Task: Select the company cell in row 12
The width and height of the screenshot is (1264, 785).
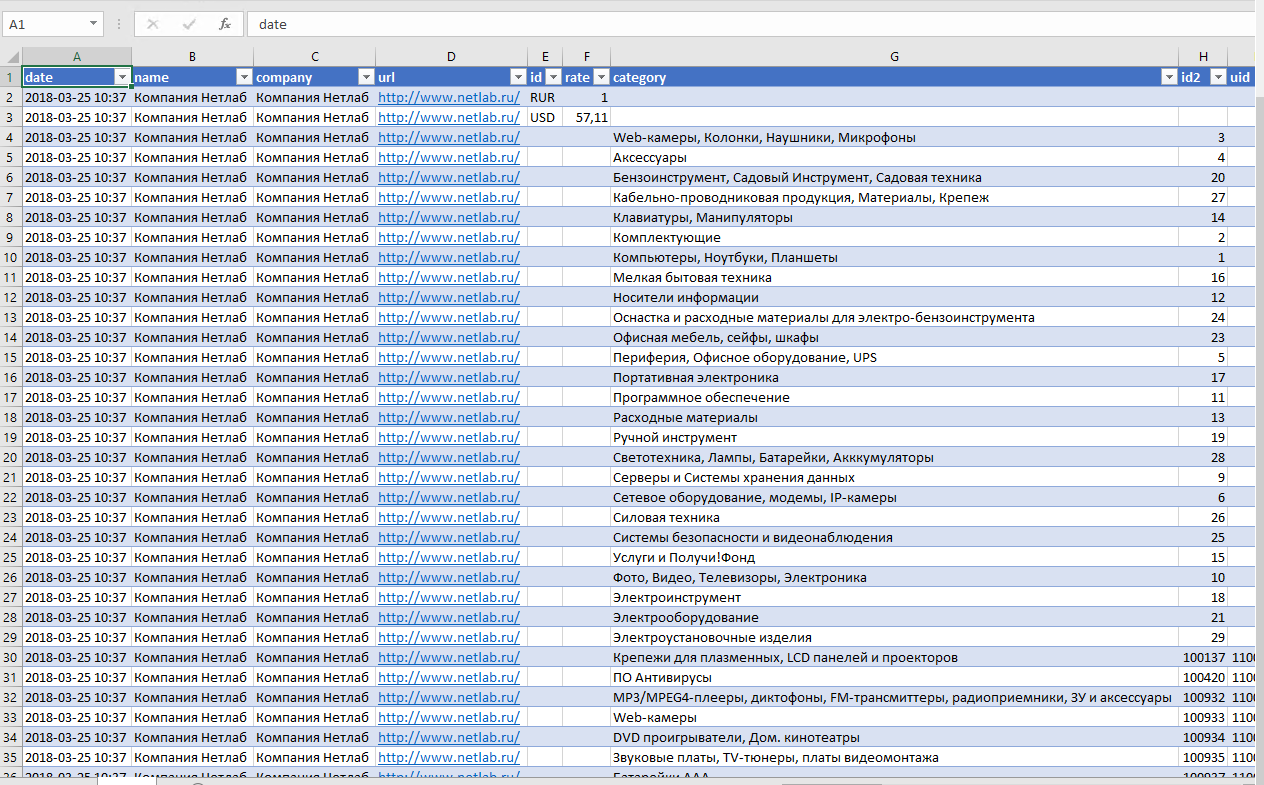Action: pyautogui.click(x=314, y=297)
